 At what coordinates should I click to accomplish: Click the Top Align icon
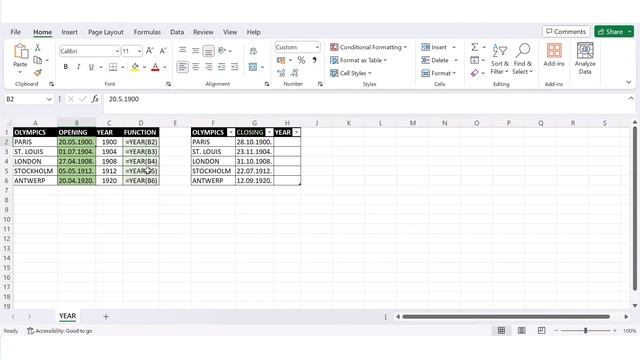pyautogui.click(x=182, y=51)
